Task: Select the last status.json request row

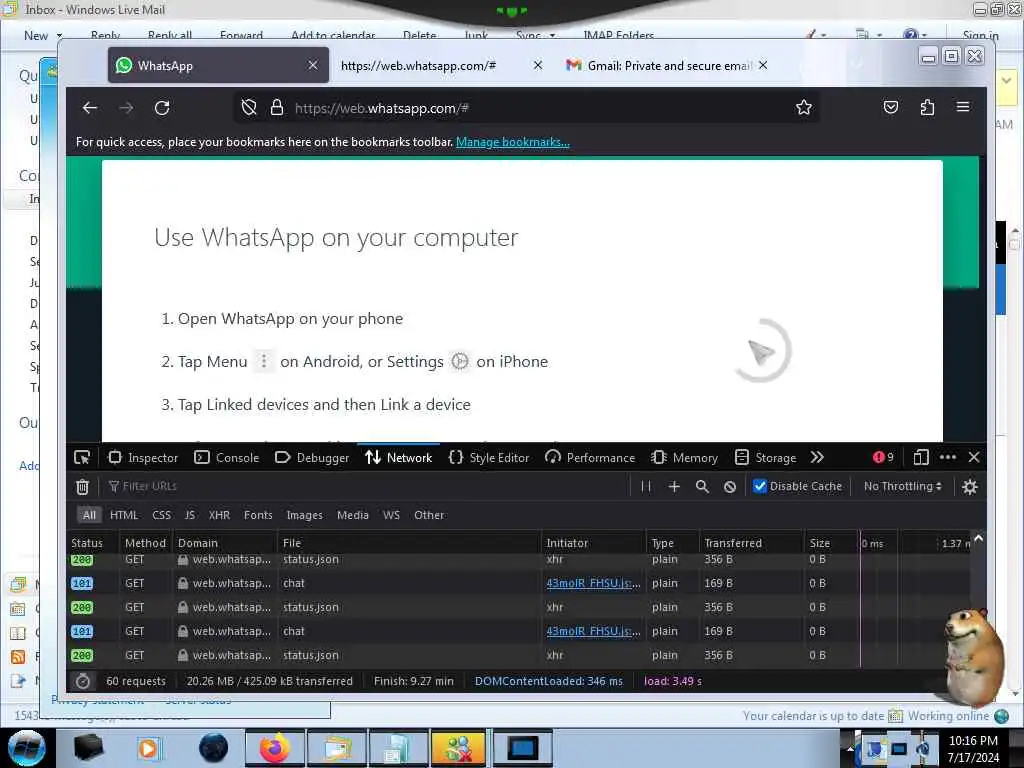Action: pyautogui.click(x=519, y=656)
